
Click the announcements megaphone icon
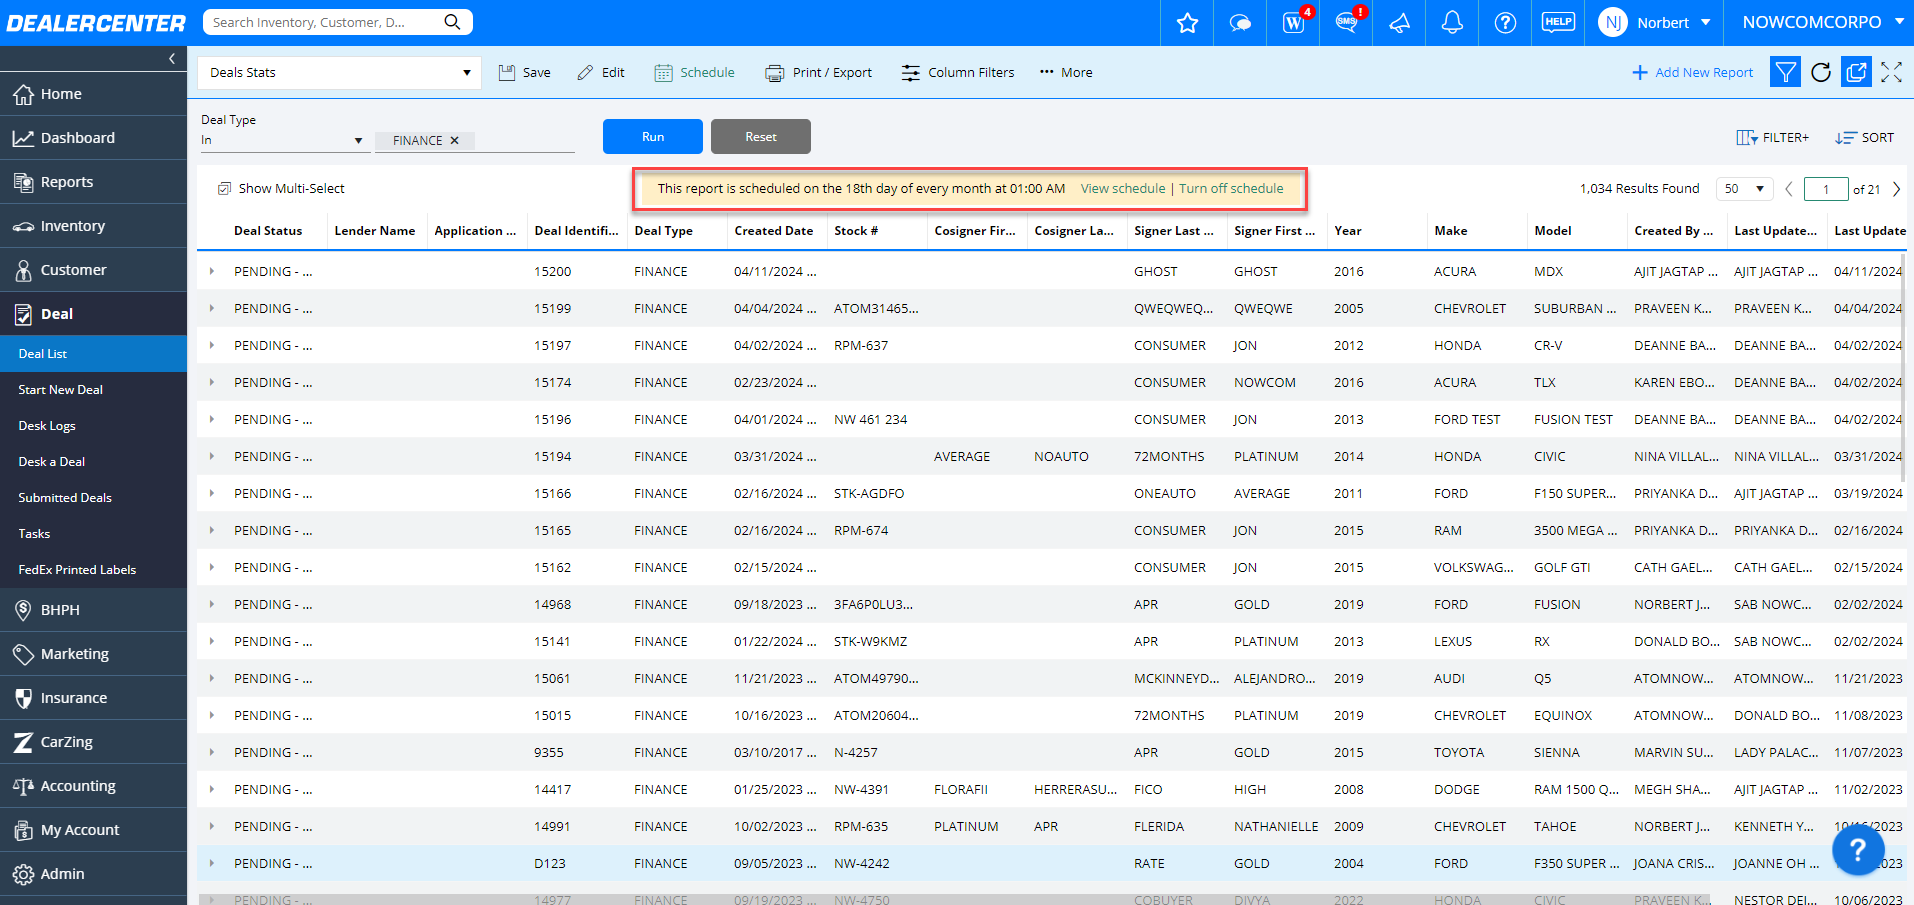(1400, 23)
